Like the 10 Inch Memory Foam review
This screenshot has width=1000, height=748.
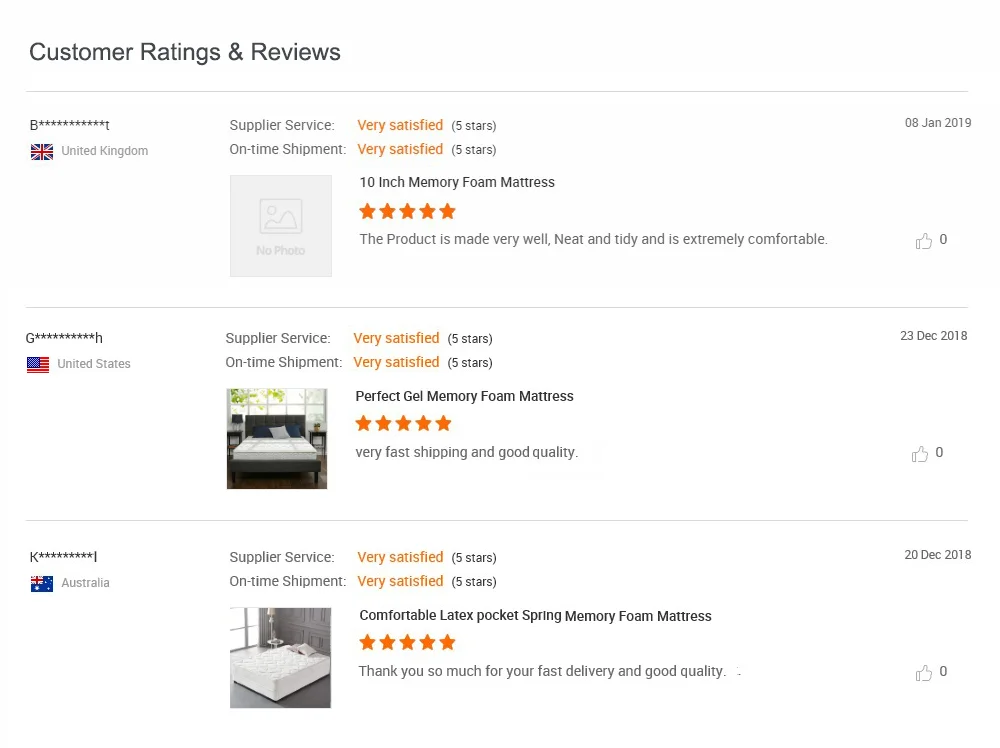coord(924,241)
